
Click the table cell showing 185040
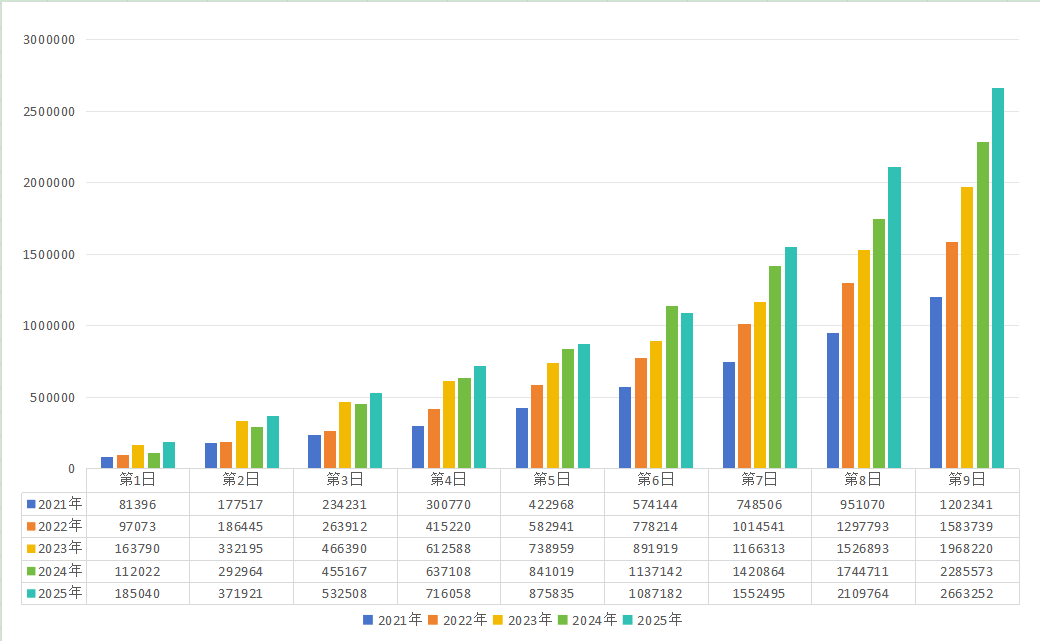[x=137, y=593]
